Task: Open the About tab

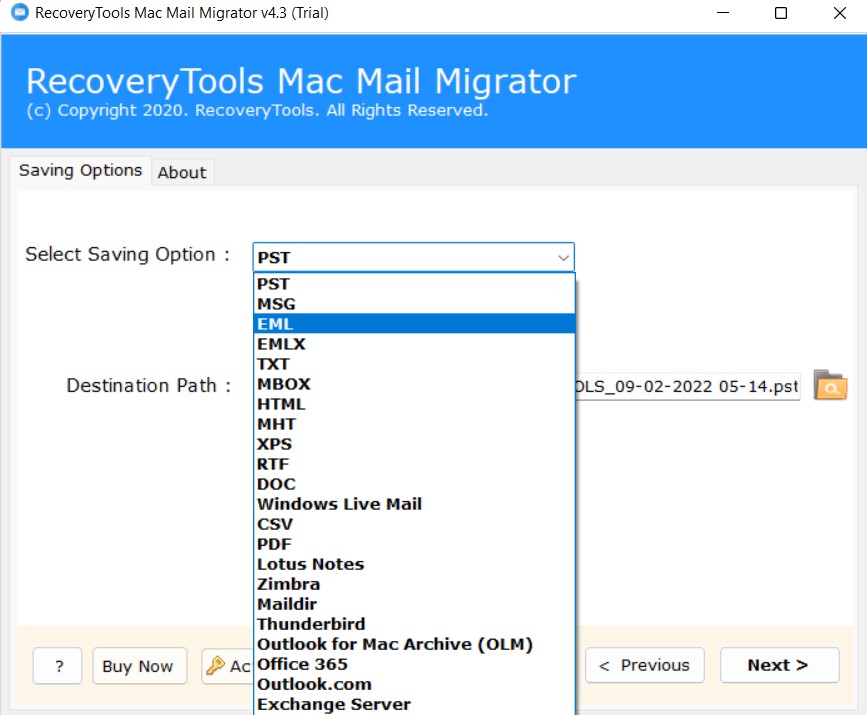Action: (x=182, y=173)
